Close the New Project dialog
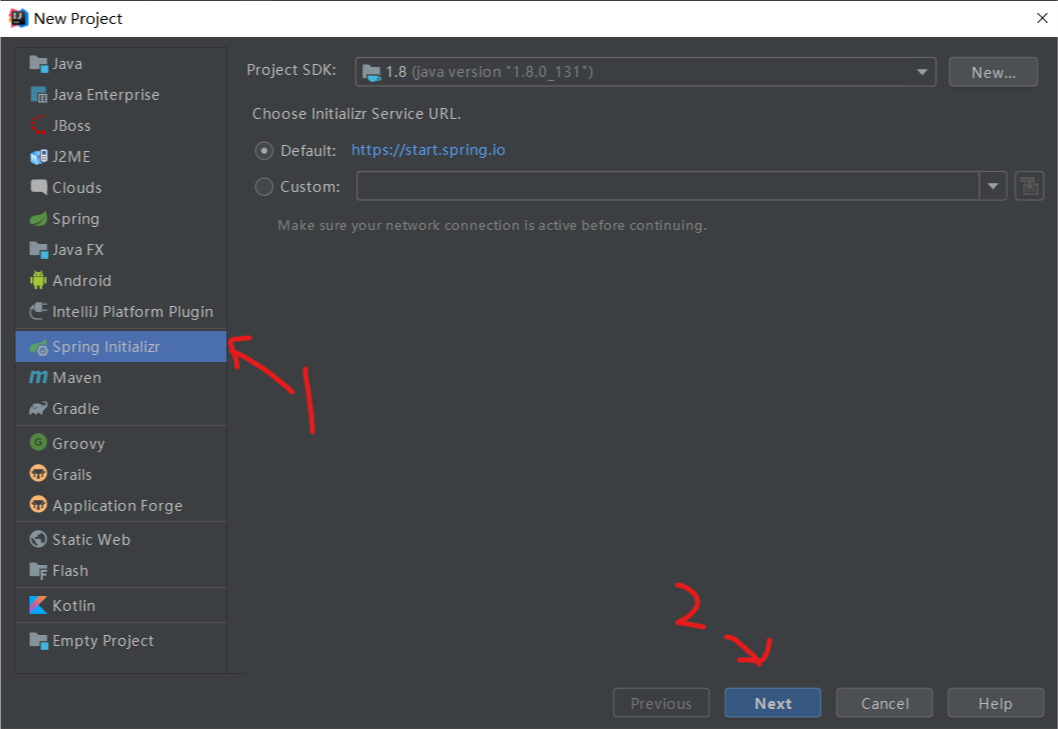 click(x=1042, y=18)
